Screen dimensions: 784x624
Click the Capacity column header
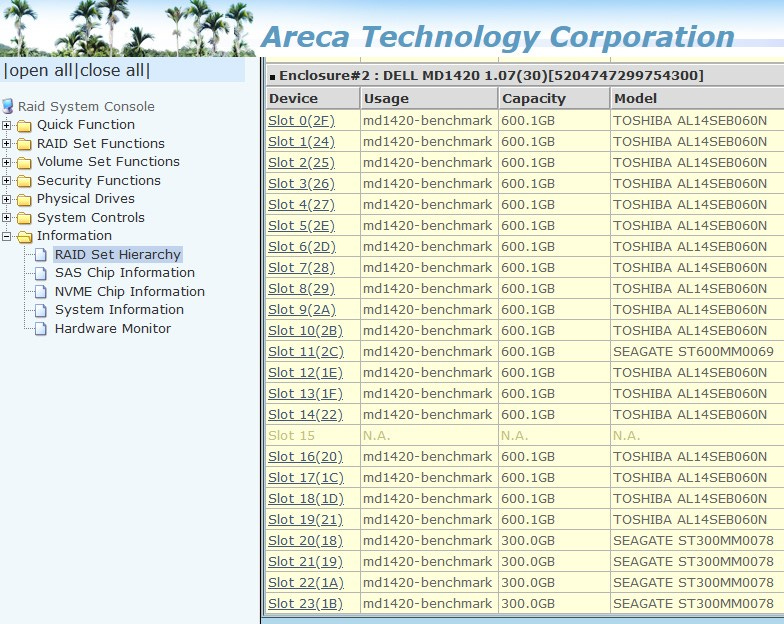tap(554, 98)
